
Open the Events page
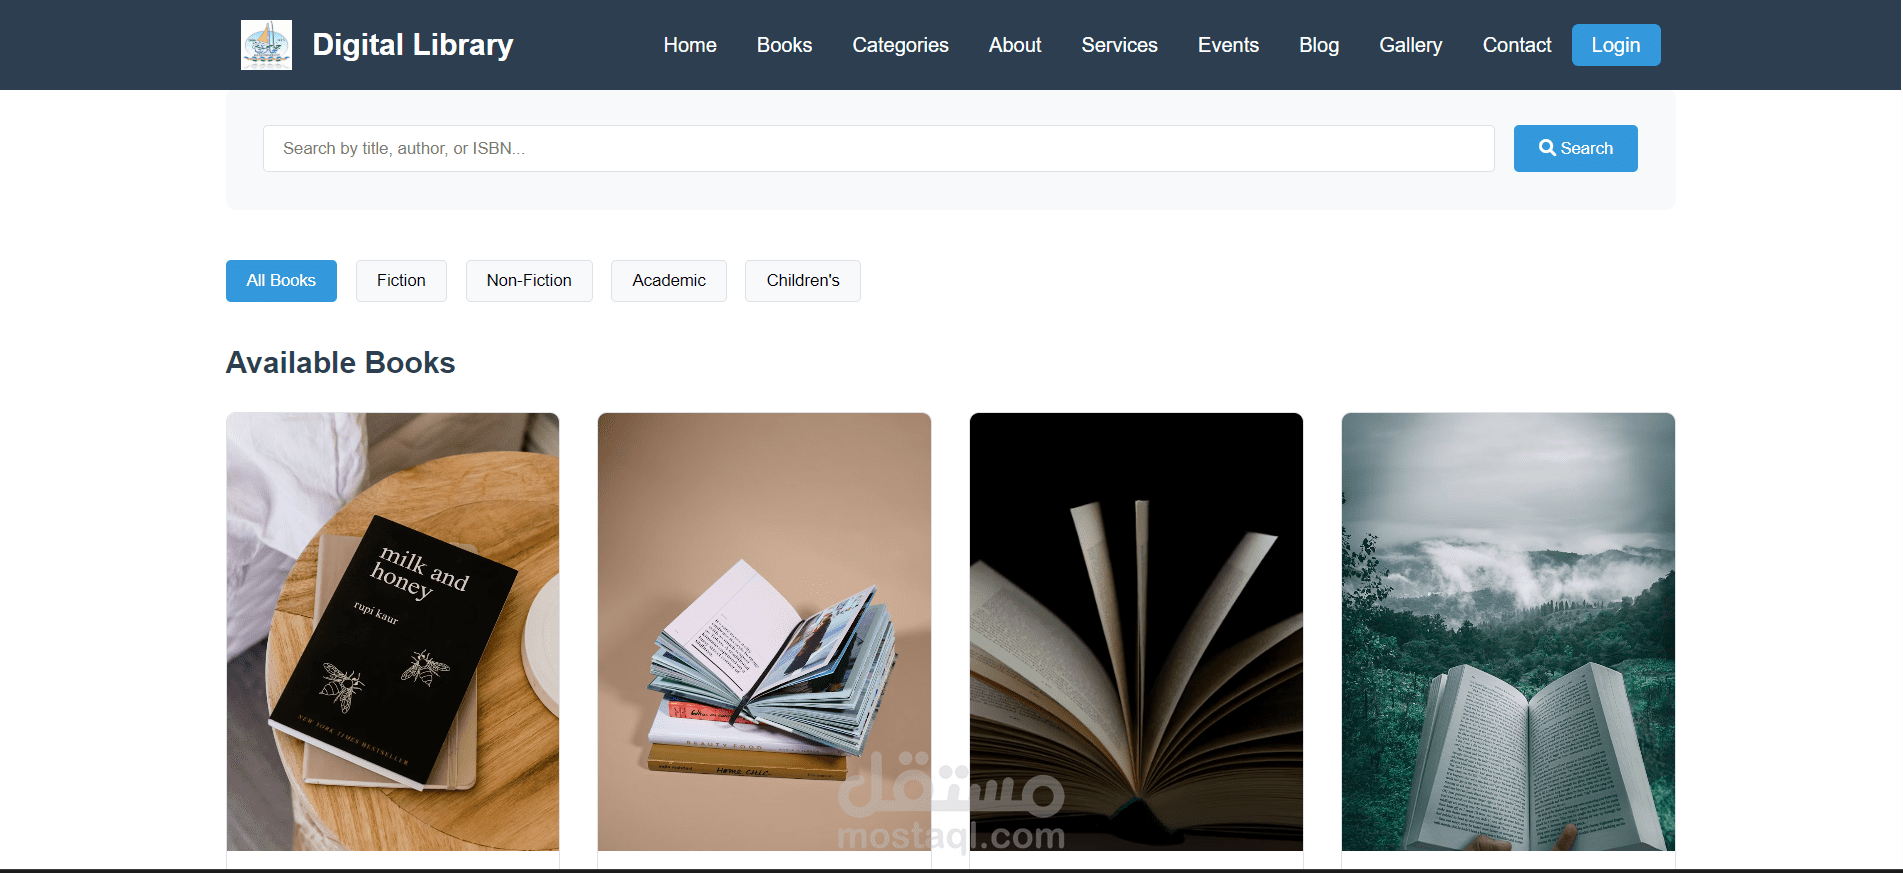click(1228, 45)
